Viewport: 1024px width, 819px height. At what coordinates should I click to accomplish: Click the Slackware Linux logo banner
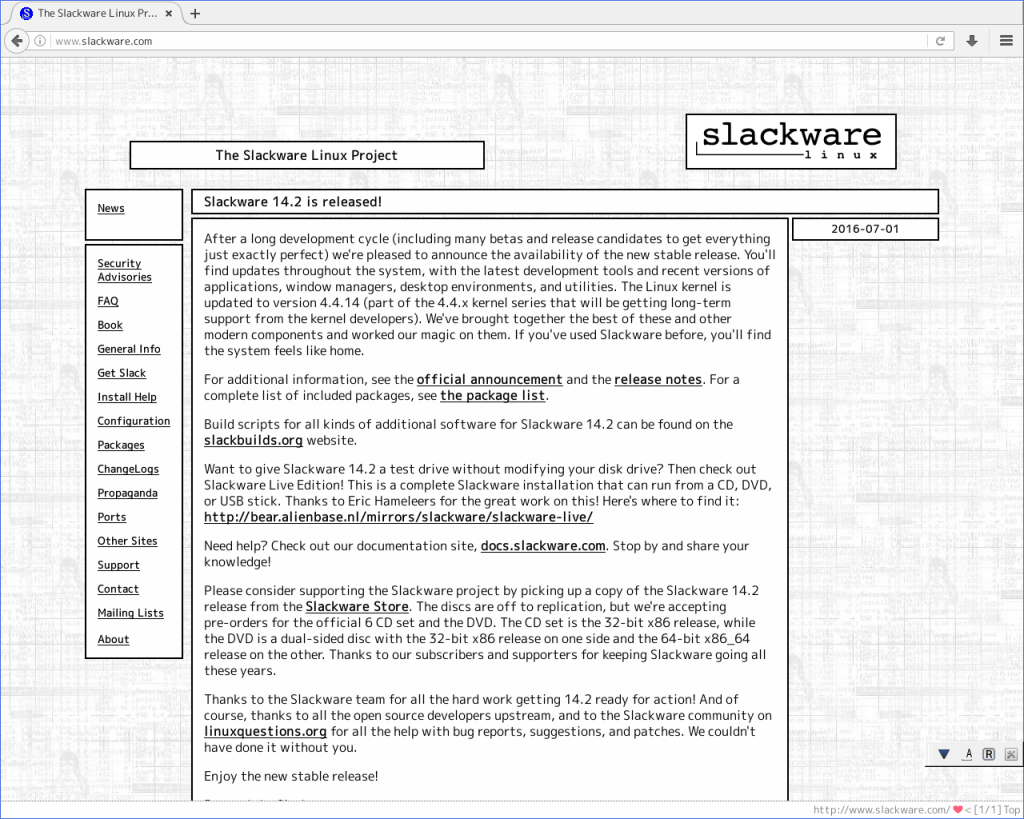[790, 141]
